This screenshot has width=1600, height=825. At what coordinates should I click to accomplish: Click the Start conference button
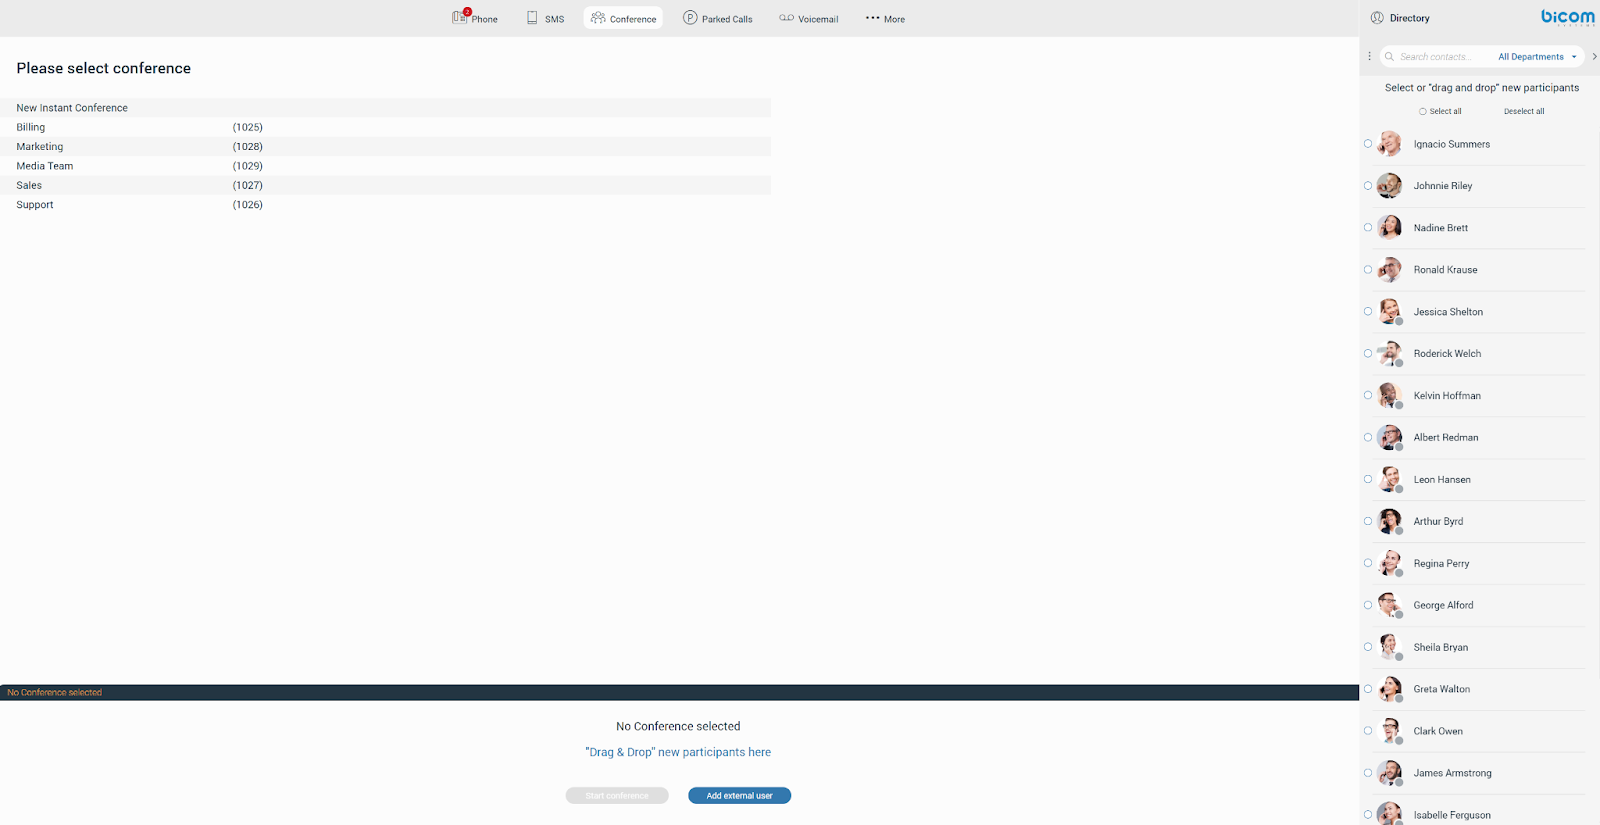[617, 796]
